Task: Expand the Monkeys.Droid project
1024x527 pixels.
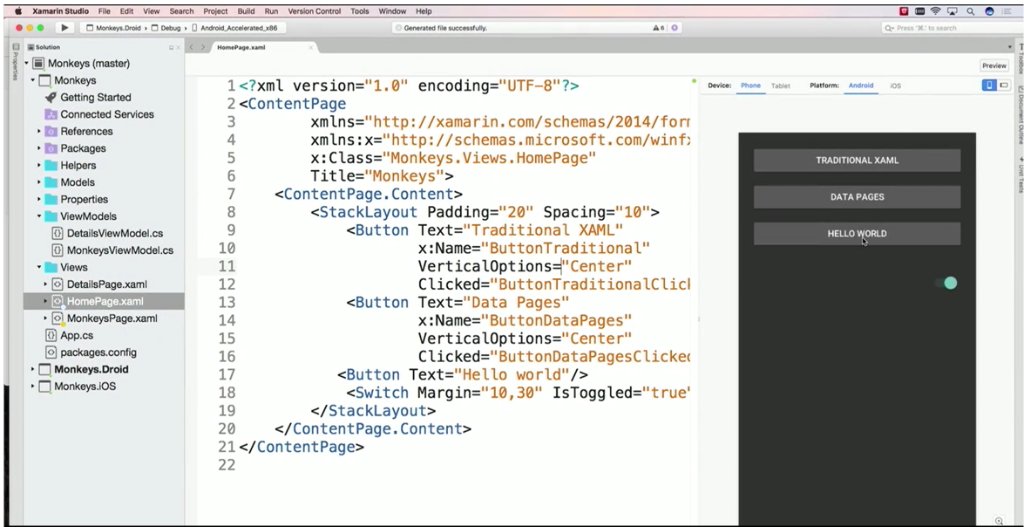Action: pos(33,369)
